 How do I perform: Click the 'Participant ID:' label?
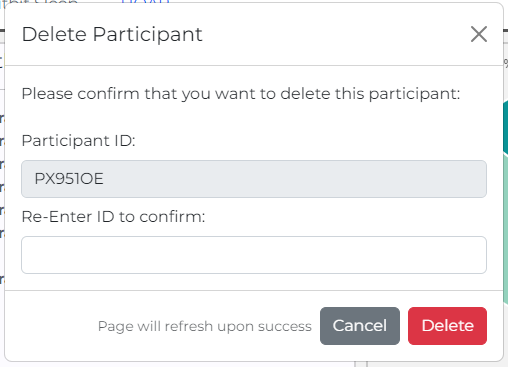click(79, 141)
